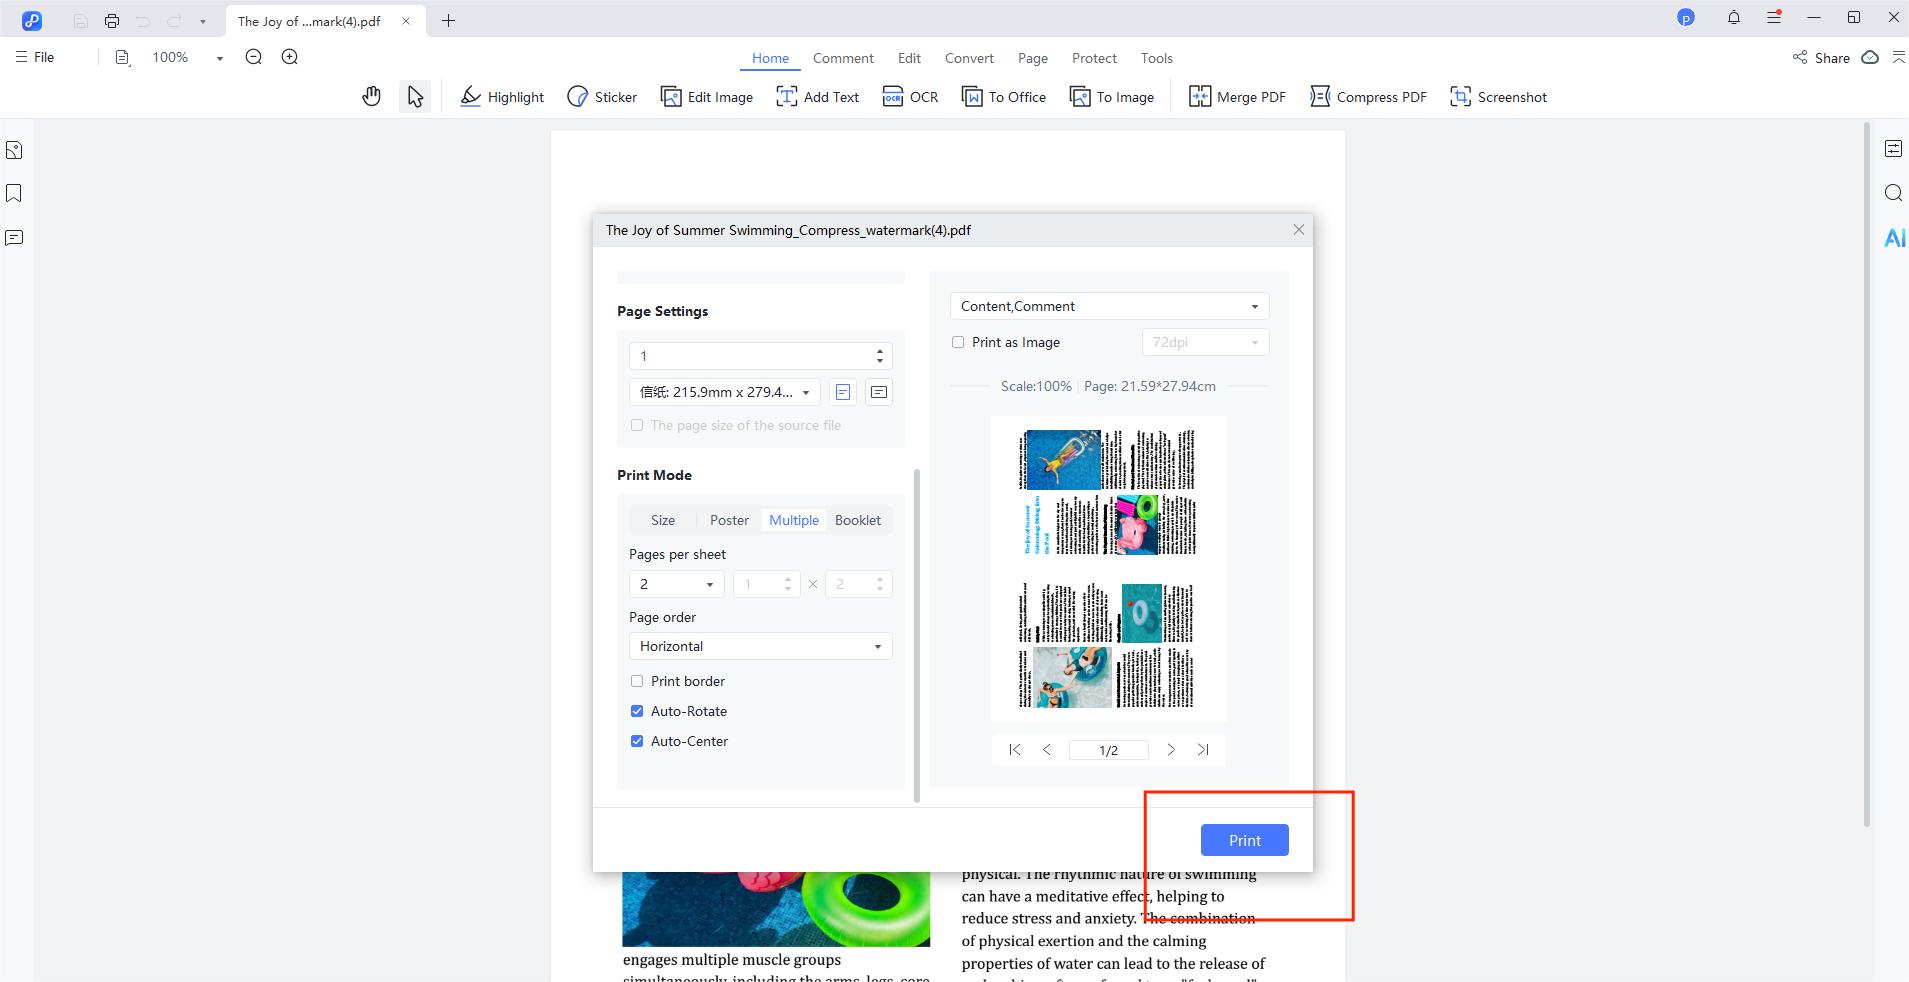Open the bookmarks panel in the left sidebar
The width and height of the screenshot is (1909, 982).
click(14, 193)
